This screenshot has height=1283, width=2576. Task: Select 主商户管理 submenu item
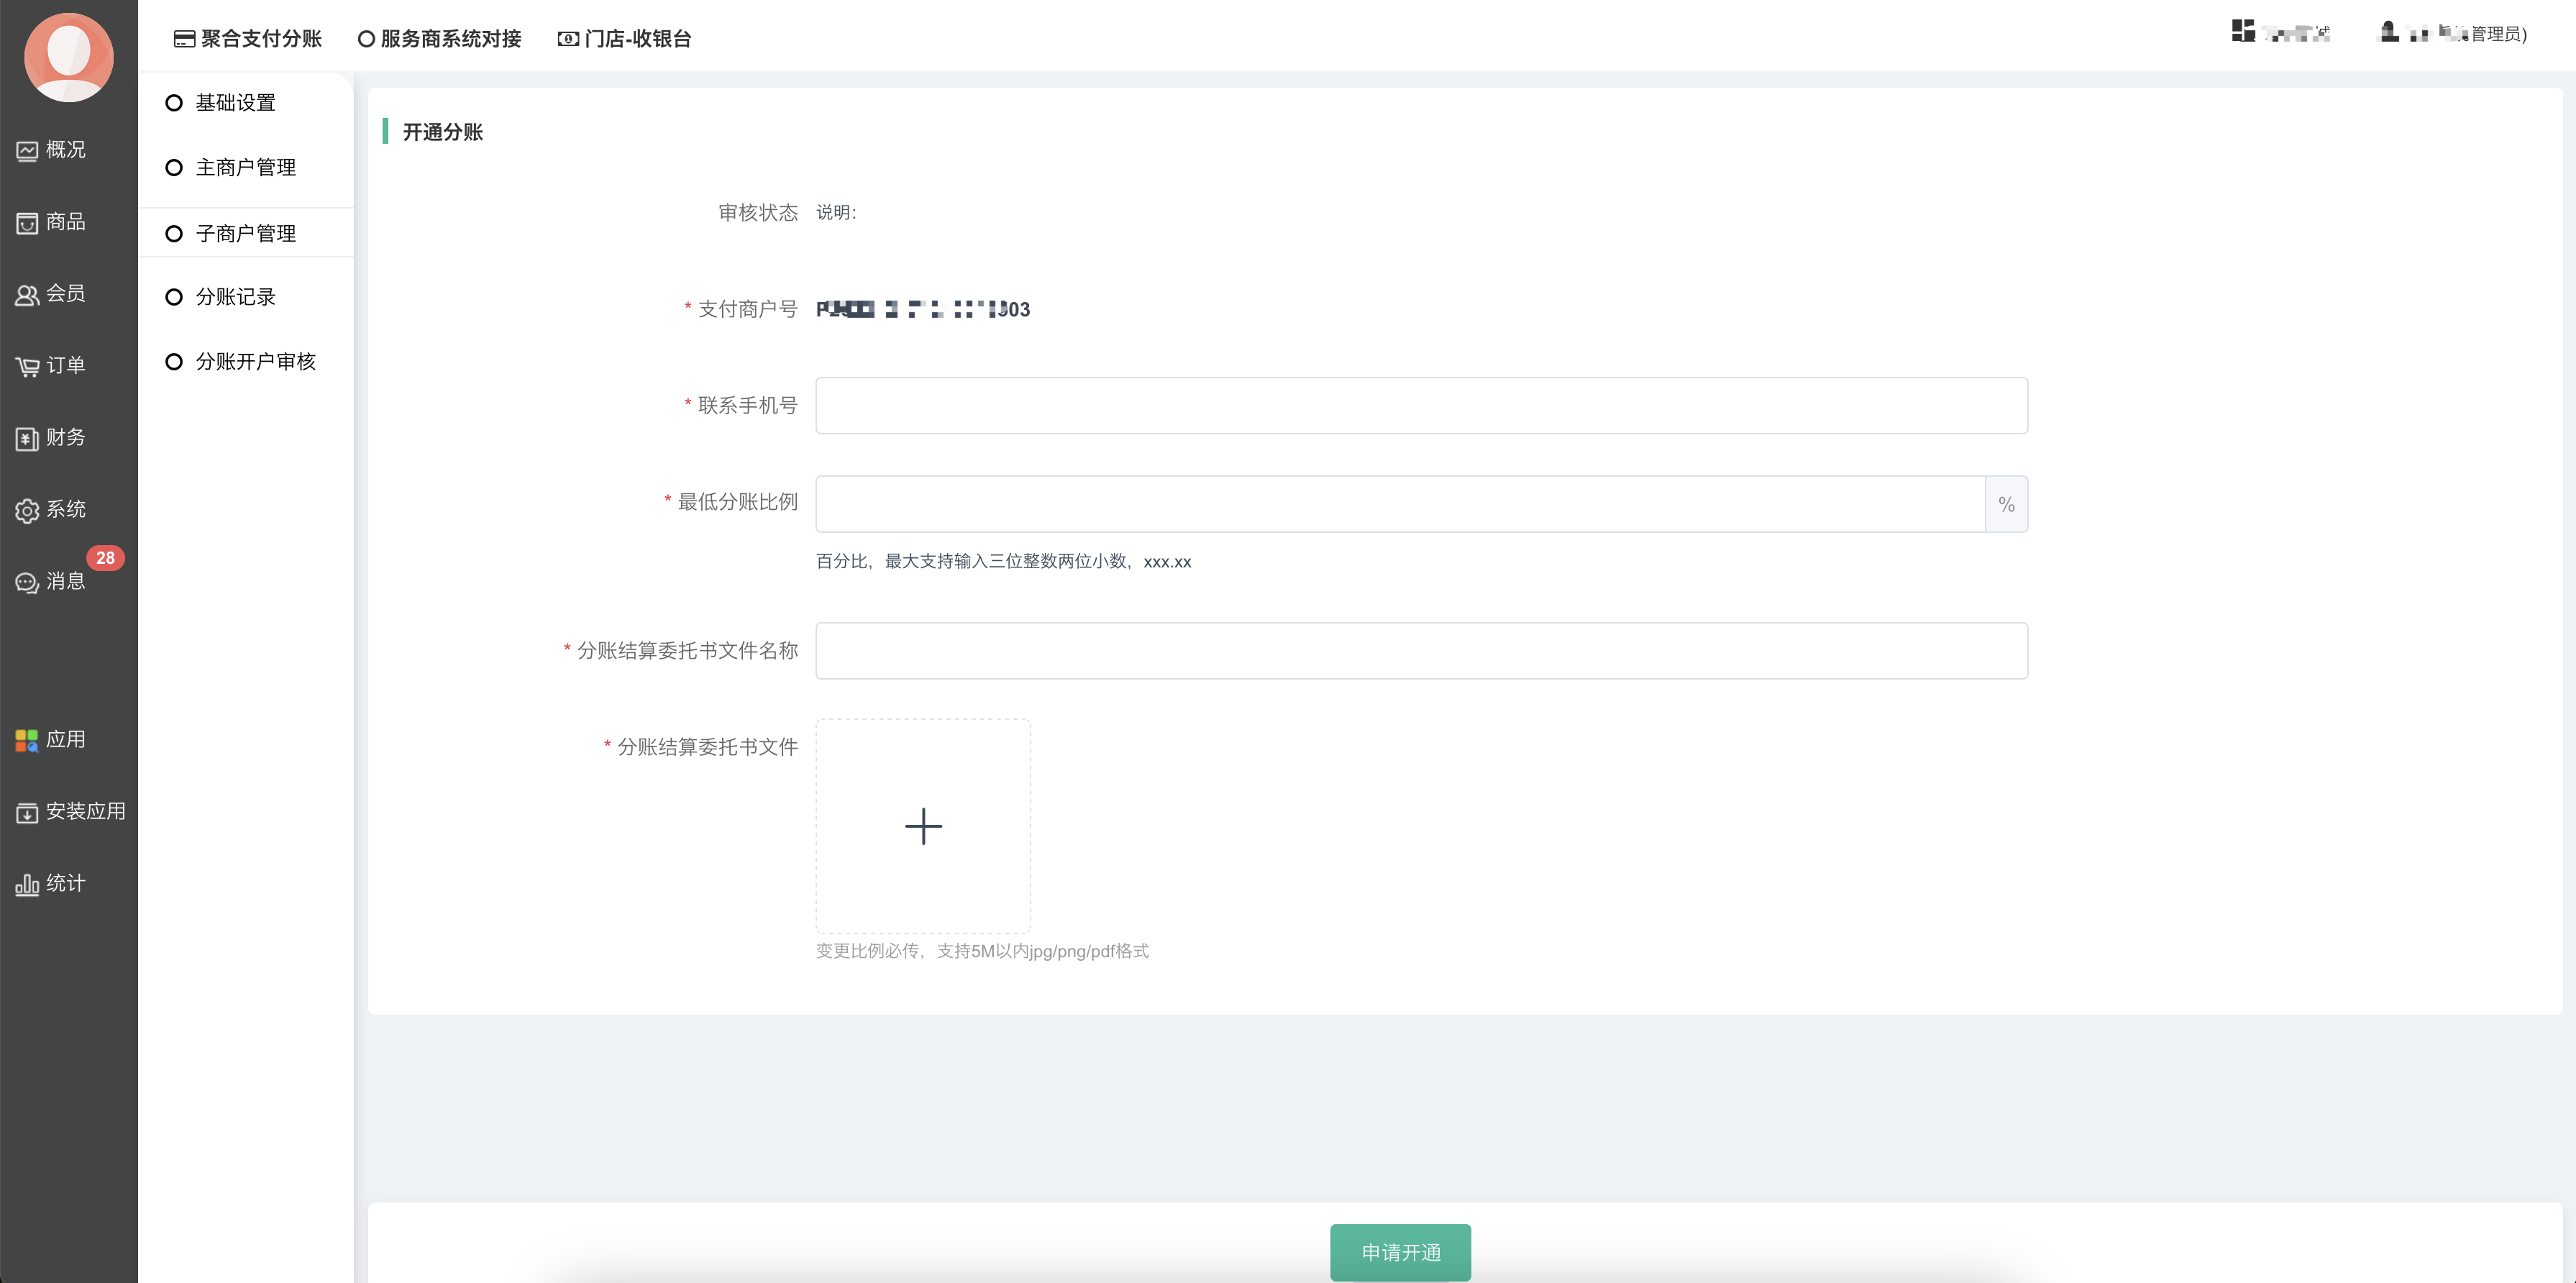point(245,168)
